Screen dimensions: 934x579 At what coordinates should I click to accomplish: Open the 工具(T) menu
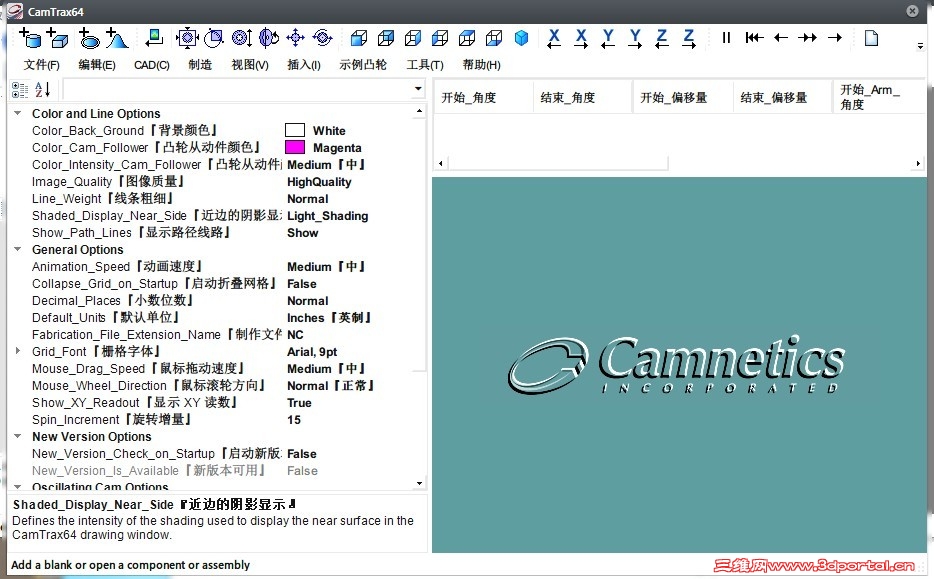tap(425, 65)
